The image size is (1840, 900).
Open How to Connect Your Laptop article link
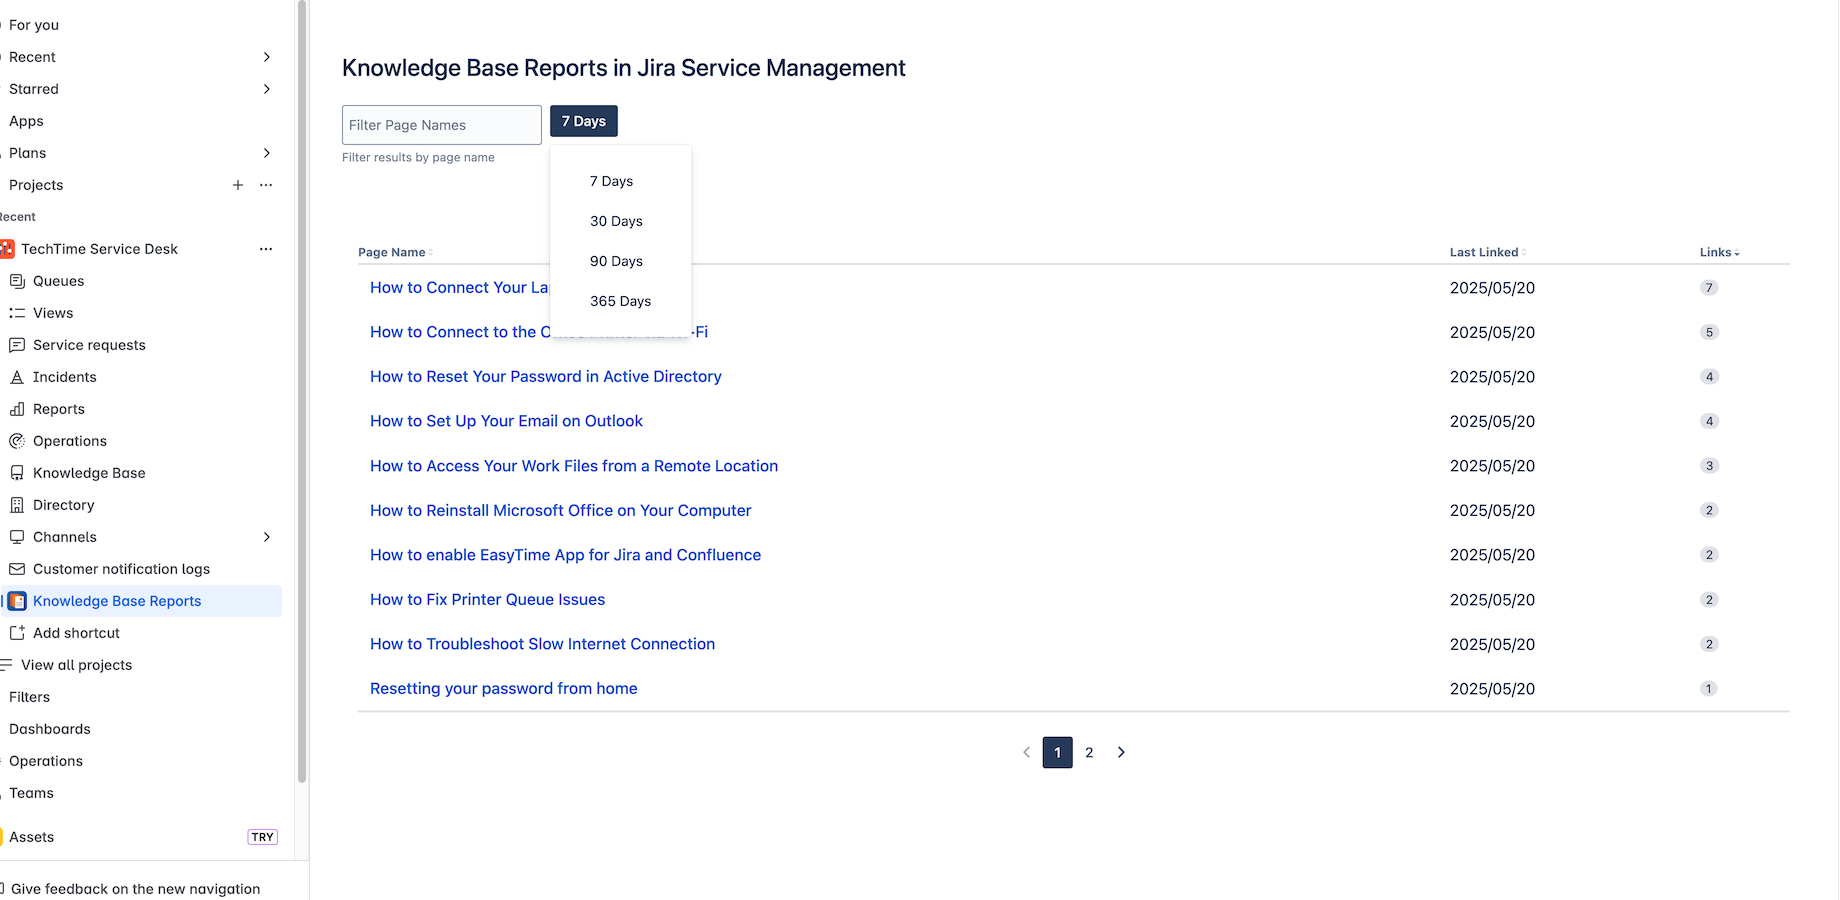coord(459,288)
